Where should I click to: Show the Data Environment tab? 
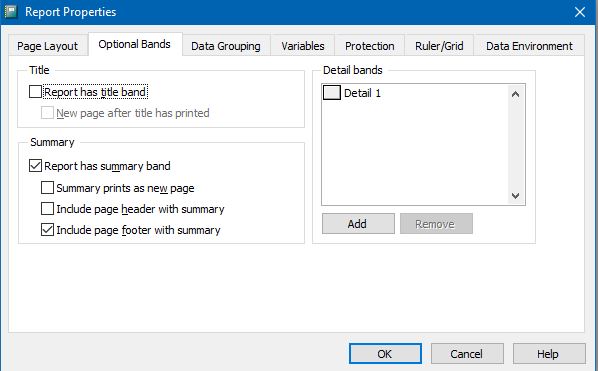tap(529, 46)
